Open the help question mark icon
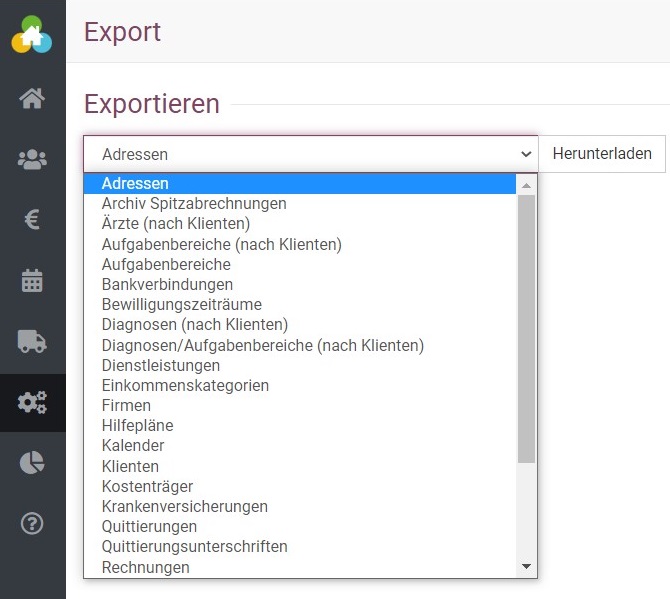 coord(32,523)
